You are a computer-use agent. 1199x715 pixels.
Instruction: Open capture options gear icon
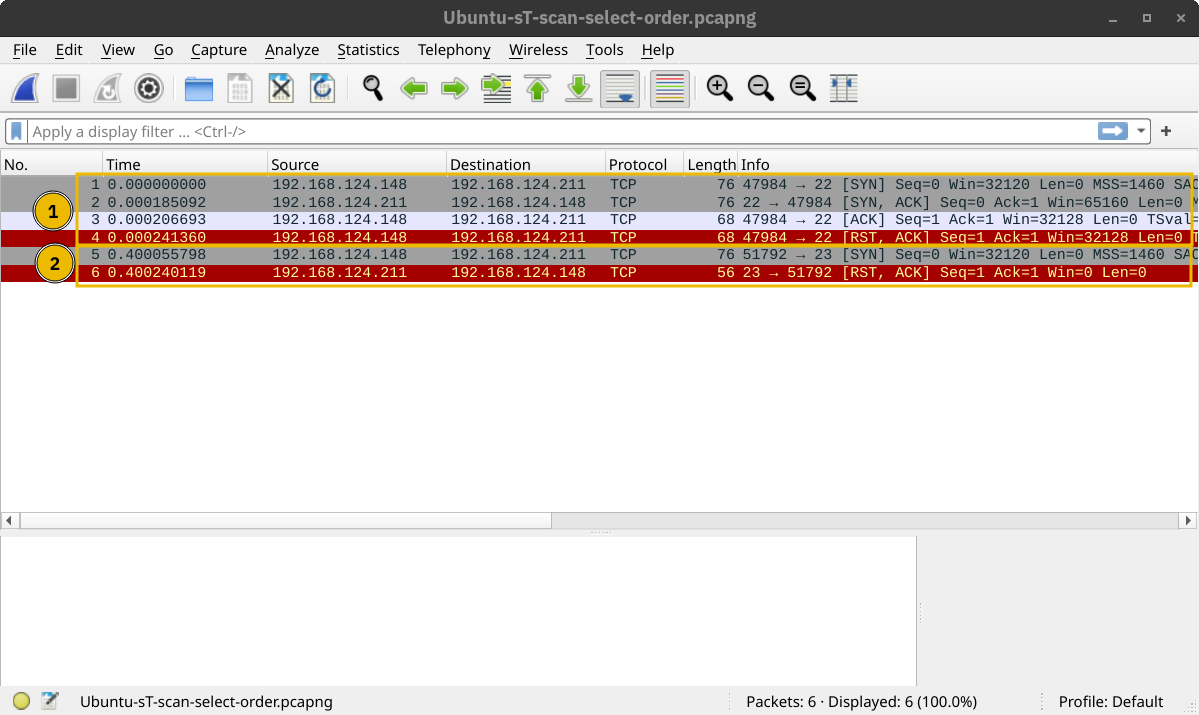coord(149,89)
